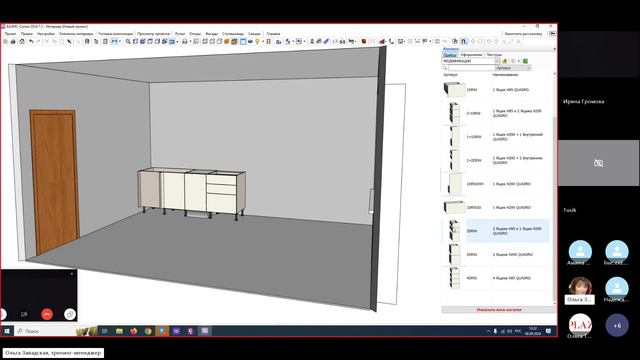The height and width of the screenshot is (360, 640).
Task: Click the Undo arrow in the toolbar
Action: [x=31, y=42]
